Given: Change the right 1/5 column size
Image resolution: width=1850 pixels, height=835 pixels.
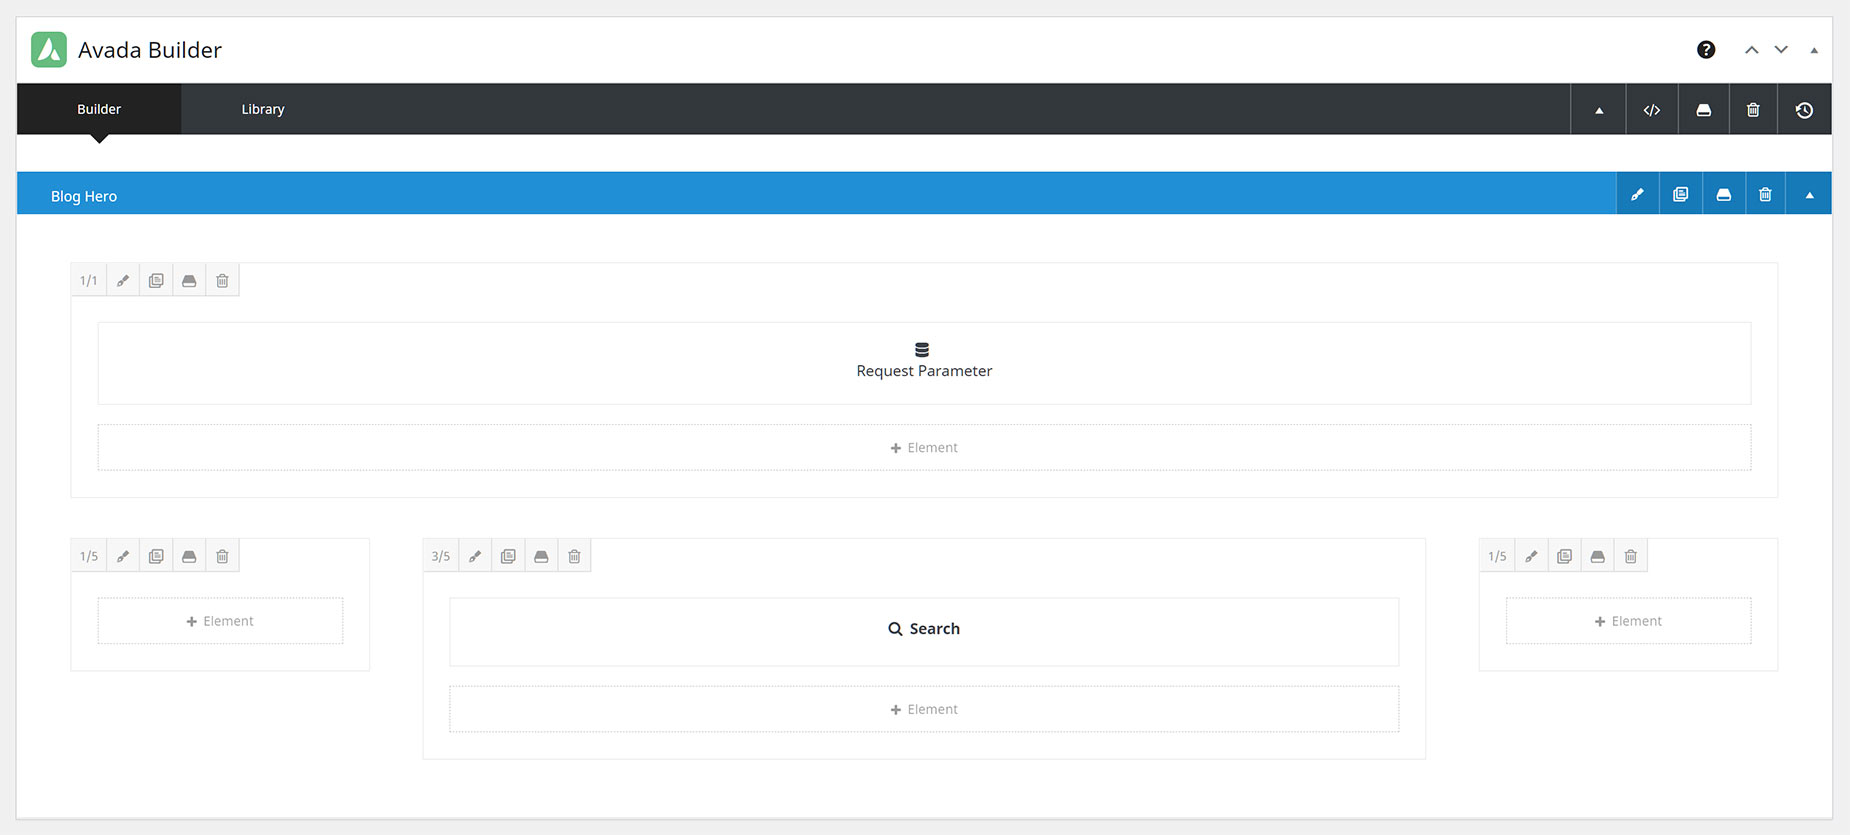Looking at the screenshot, I should point(1497,556).
